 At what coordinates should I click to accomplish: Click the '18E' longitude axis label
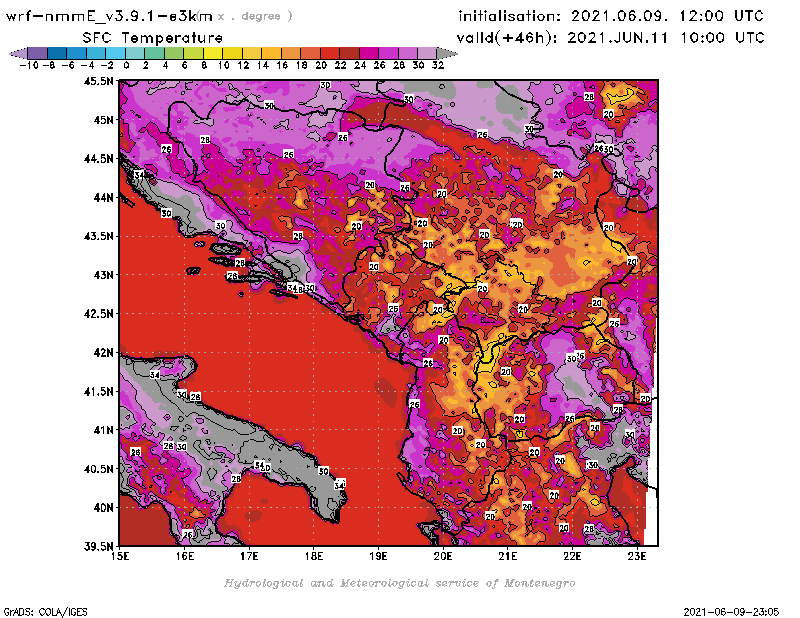pyautogui.click(x=314, y=556)
